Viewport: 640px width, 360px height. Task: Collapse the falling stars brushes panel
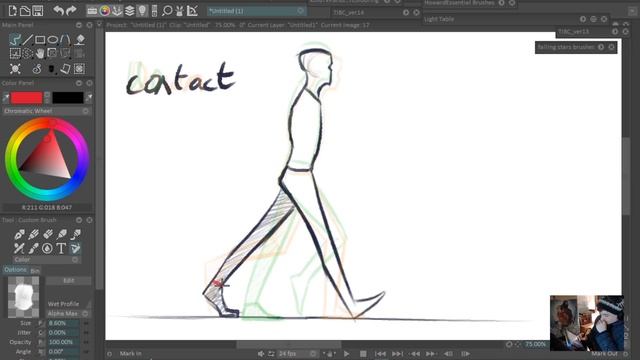tap(601, 47)
